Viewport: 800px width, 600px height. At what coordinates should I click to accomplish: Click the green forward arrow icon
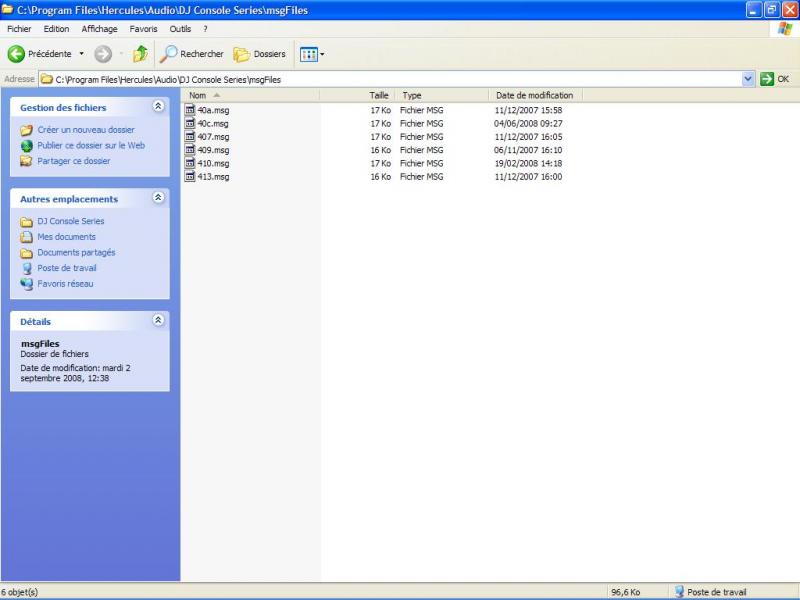click(x=103, y=54)
